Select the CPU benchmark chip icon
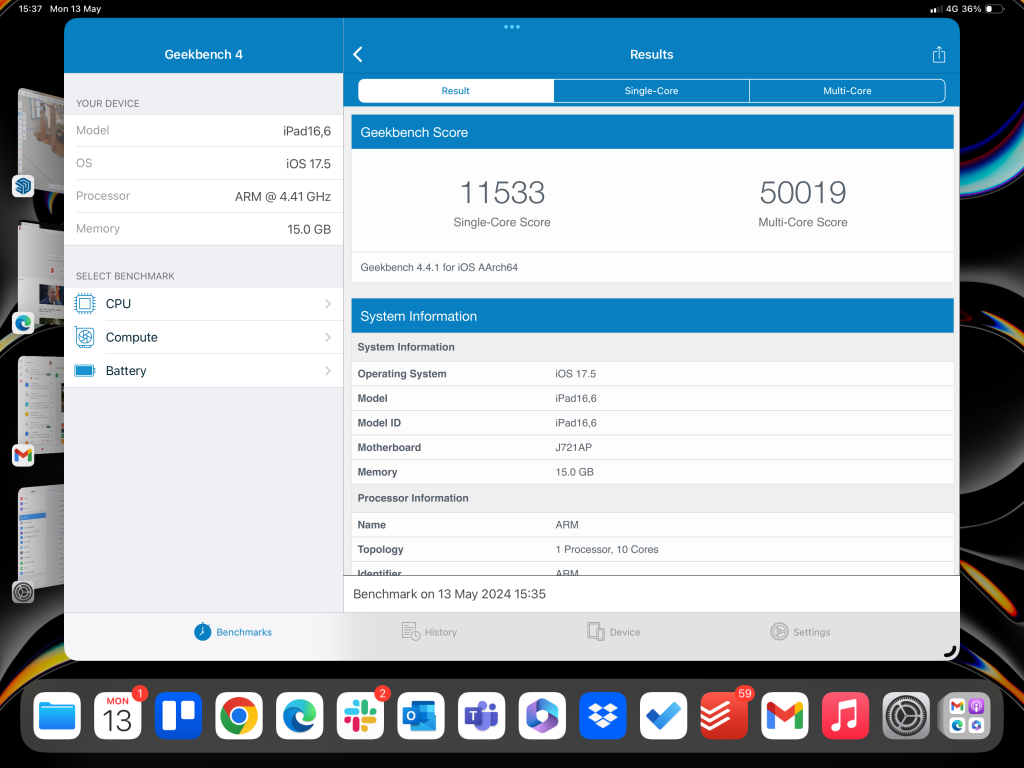1024x768 pixels. pos(86,304)
